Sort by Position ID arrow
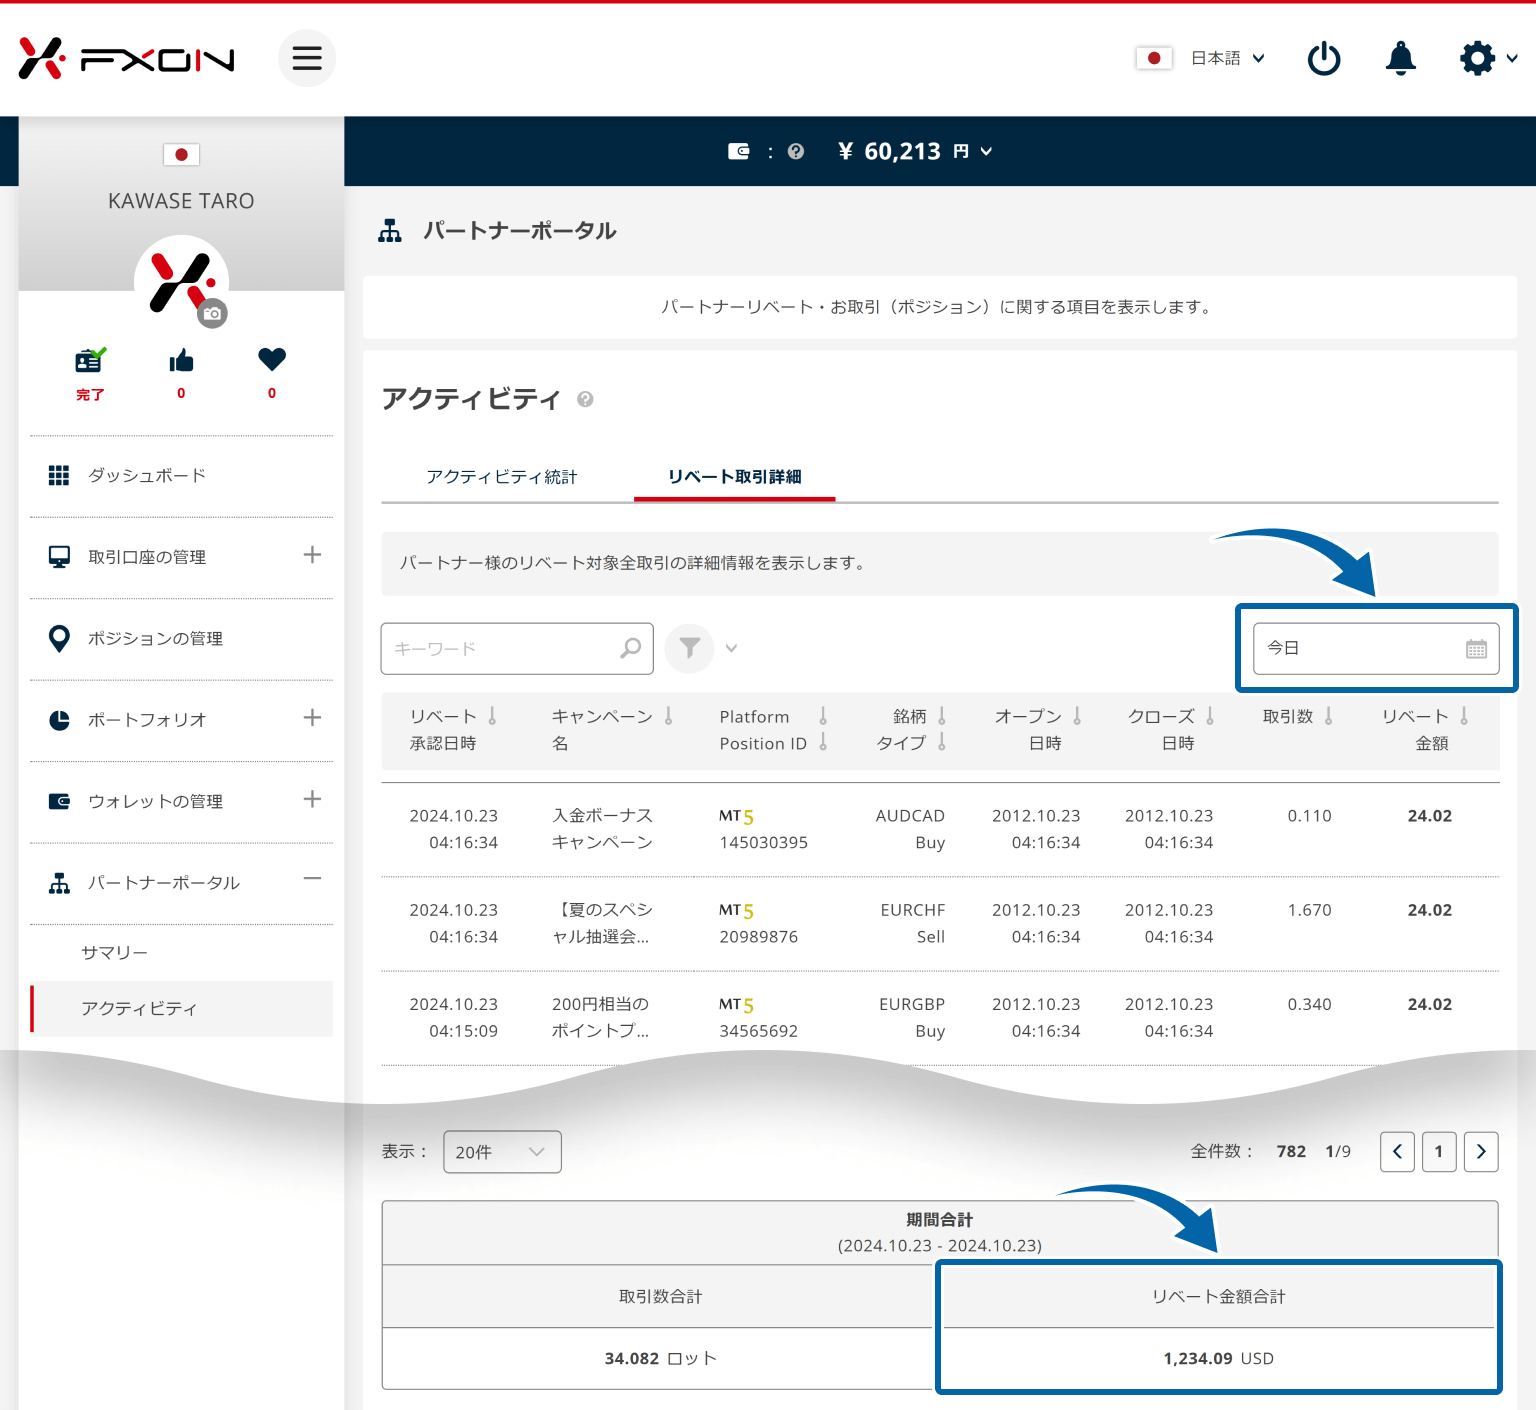The width and height of the screenshot is (1536, 1410). pos(823,742)
